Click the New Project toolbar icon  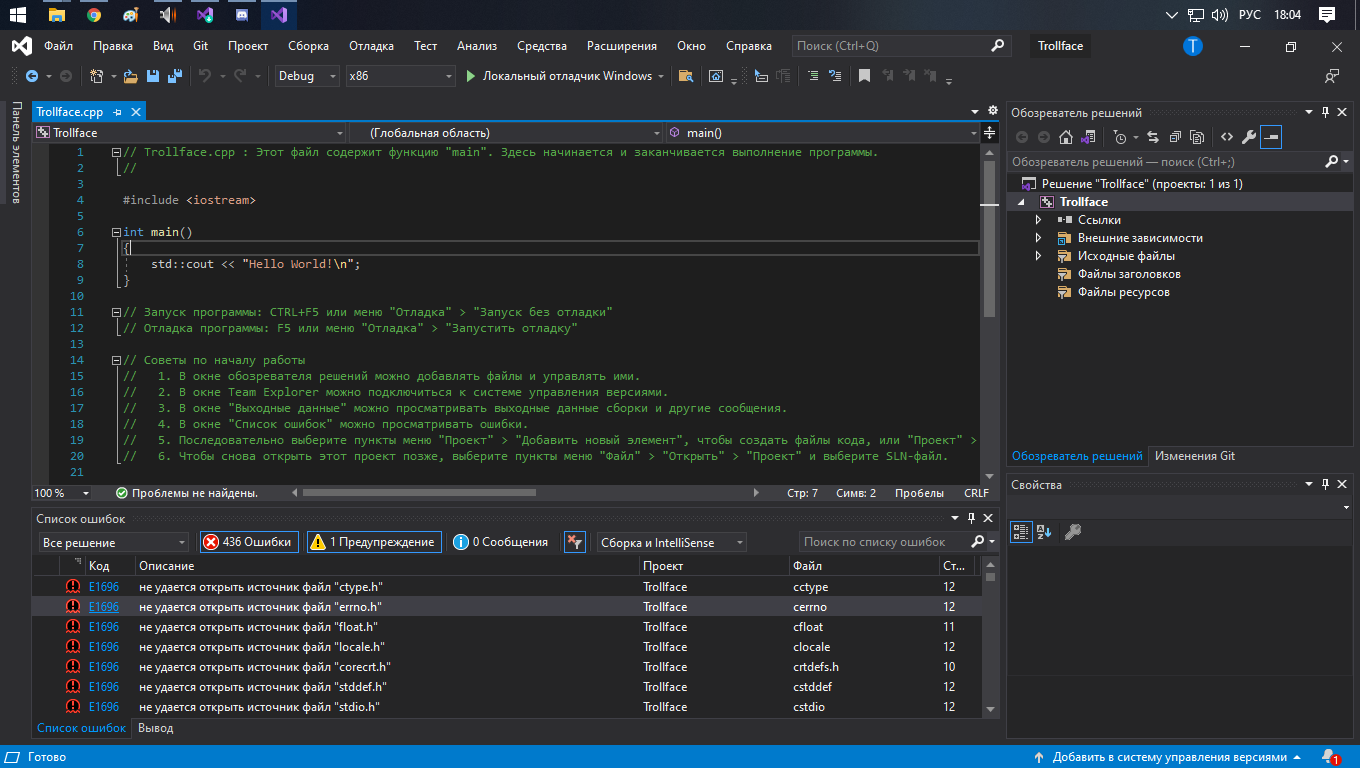[96, 76]
